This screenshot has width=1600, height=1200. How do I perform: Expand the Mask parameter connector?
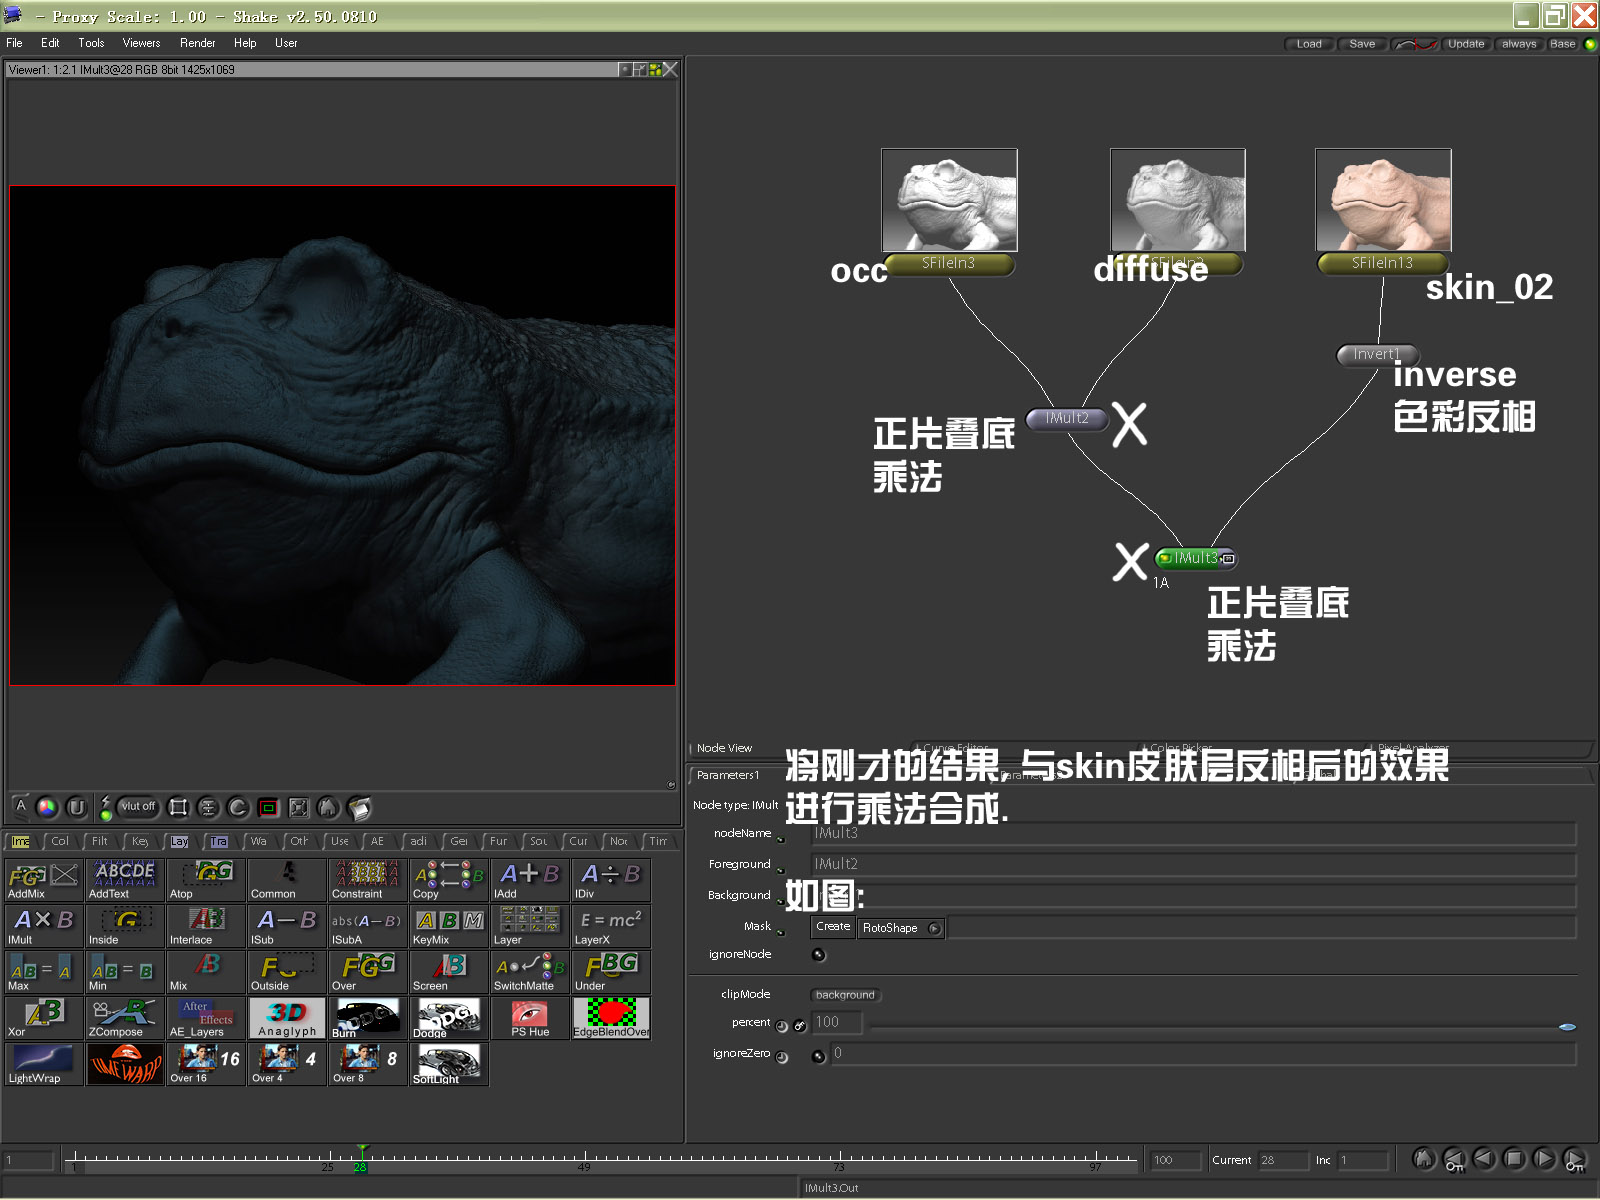point(781,932)
